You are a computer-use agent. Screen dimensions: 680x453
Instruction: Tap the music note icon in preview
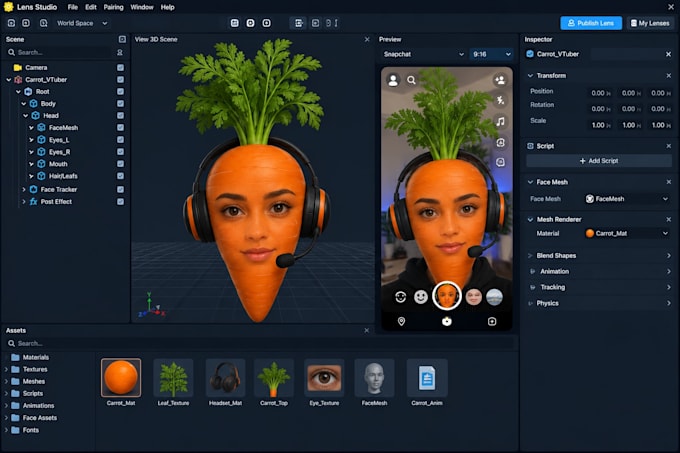(x=500, y=121)
